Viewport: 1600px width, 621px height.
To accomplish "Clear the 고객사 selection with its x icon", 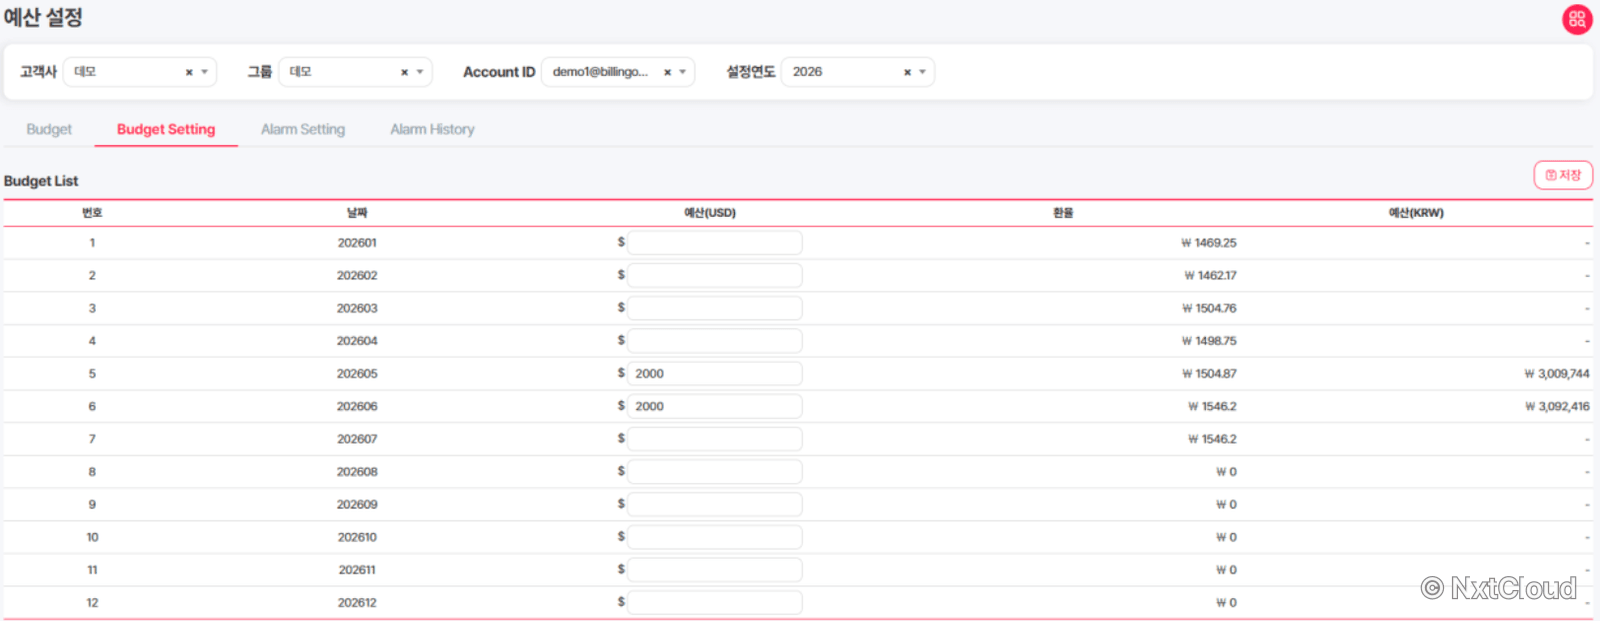I will pos(189,72).
